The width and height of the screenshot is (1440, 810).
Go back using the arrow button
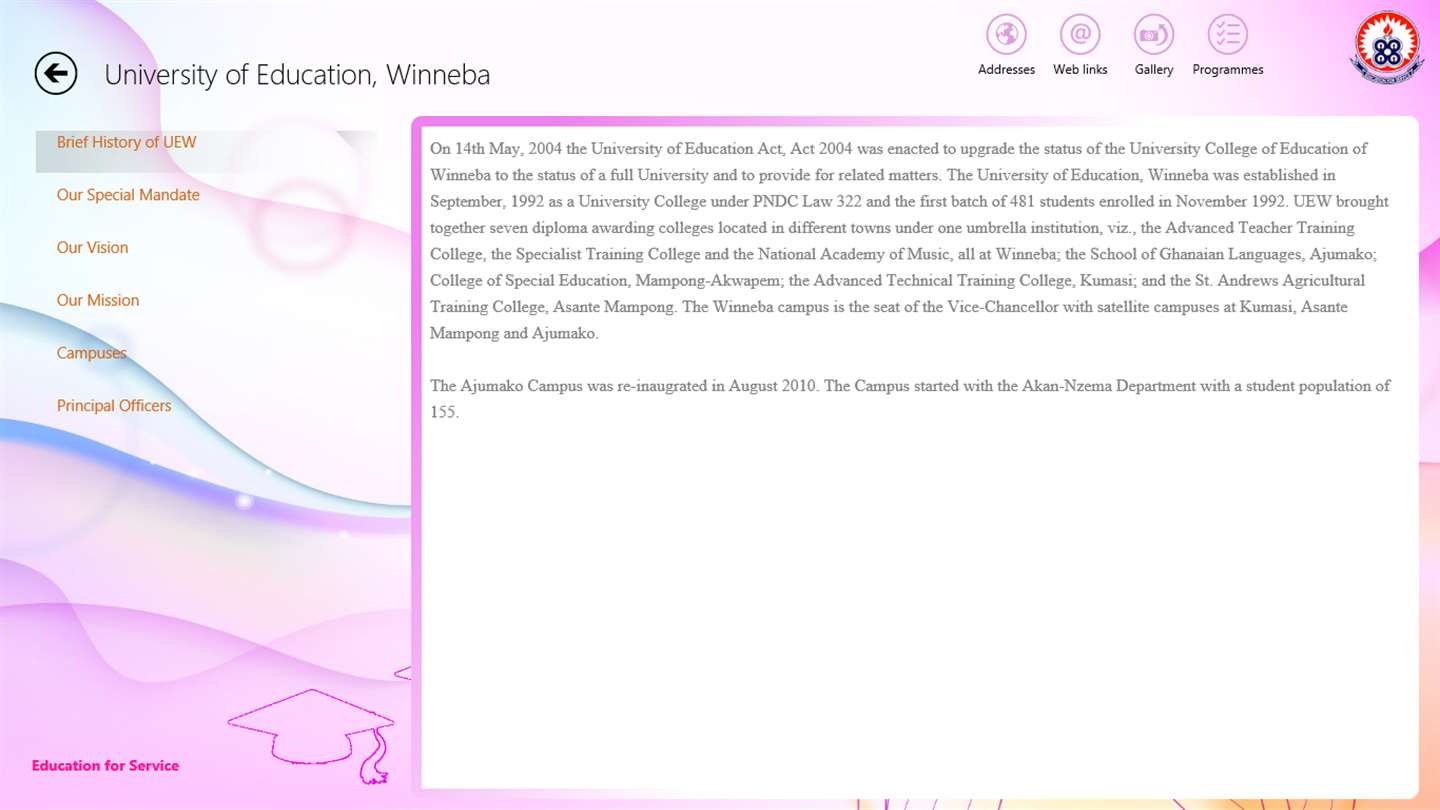point(56,73)
